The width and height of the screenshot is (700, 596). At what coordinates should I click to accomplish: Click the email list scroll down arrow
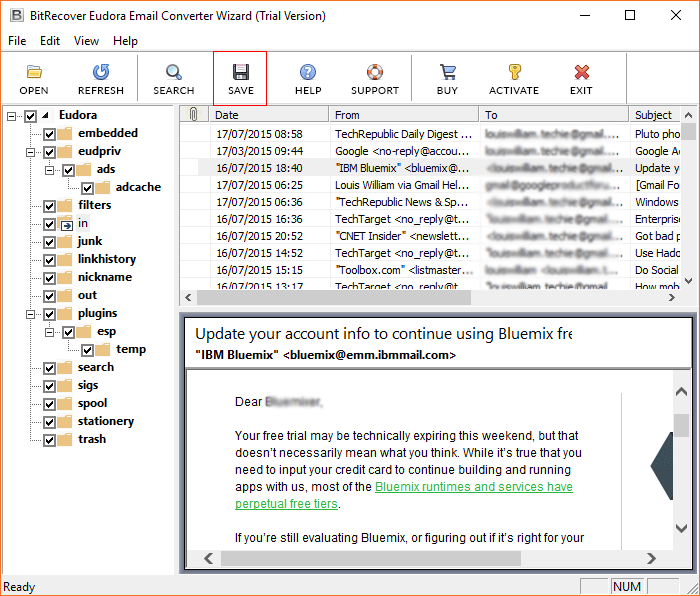click(x=688, y=281)
